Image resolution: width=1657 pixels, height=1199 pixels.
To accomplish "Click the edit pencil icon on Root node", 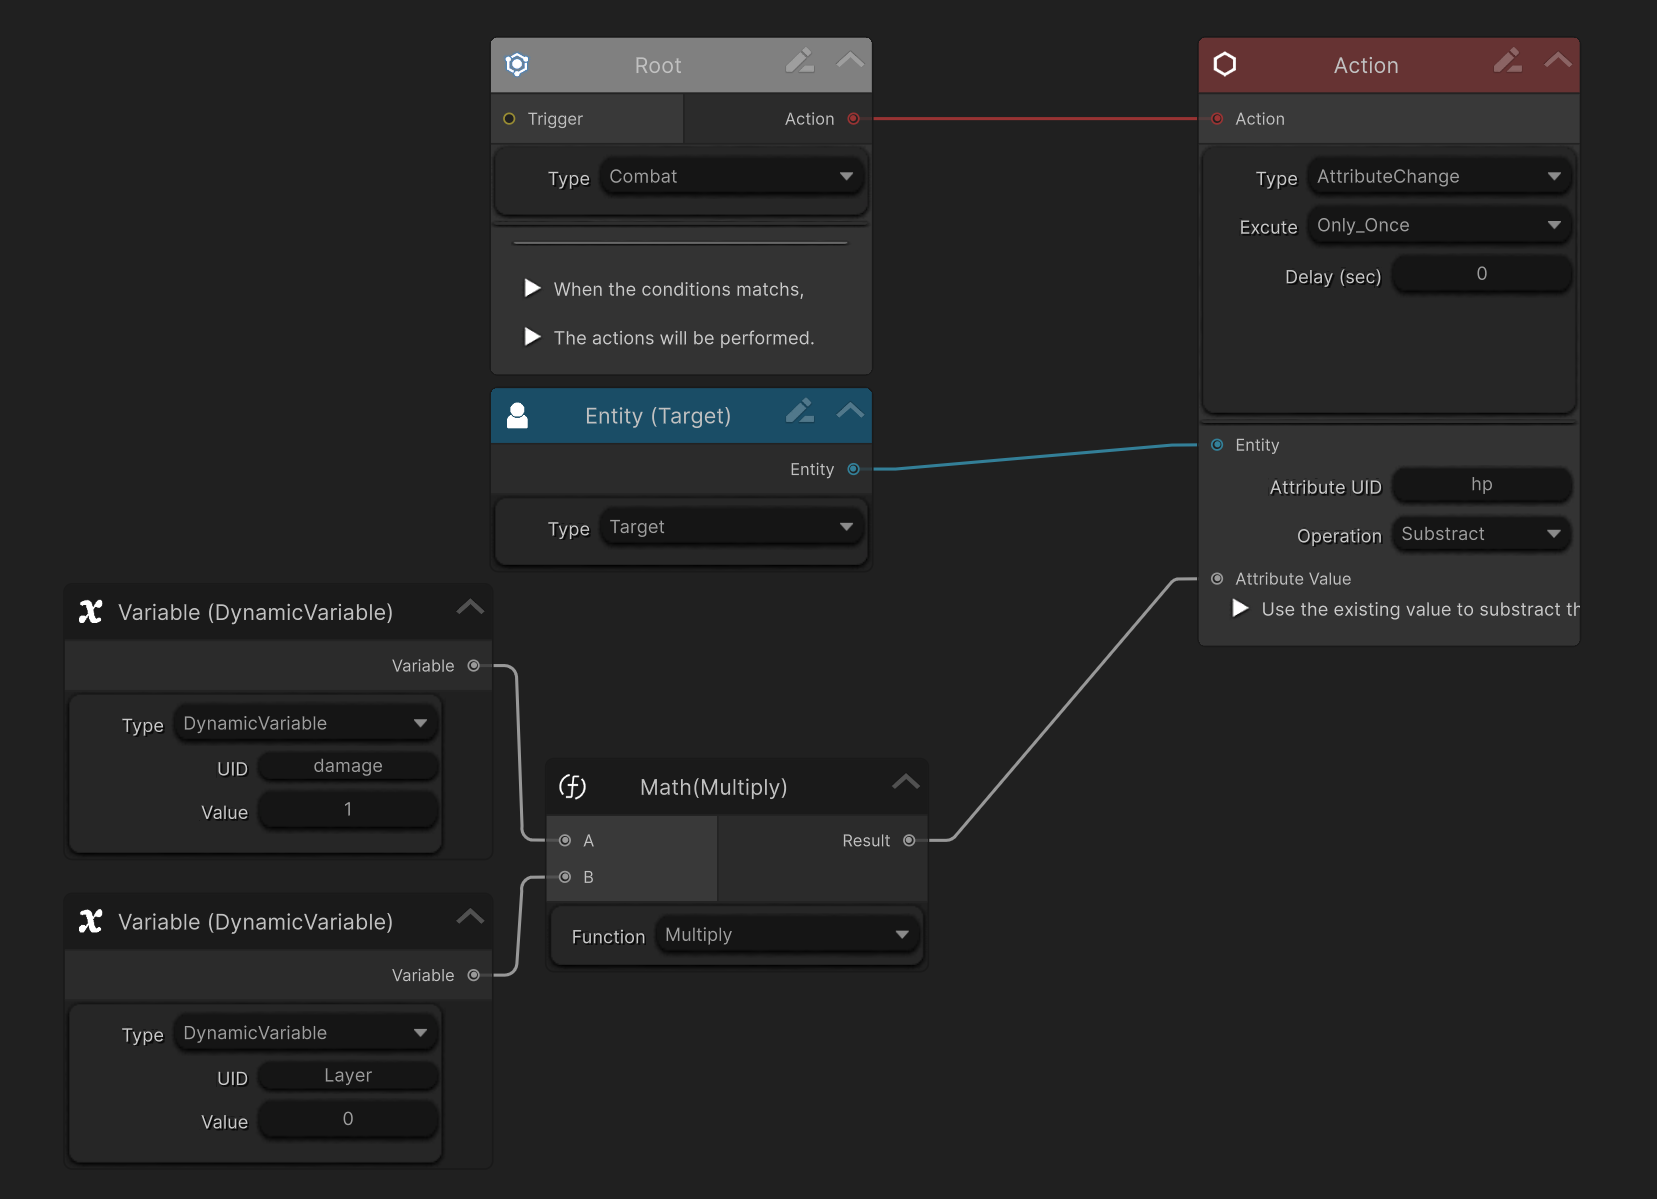I will [799, 62].
